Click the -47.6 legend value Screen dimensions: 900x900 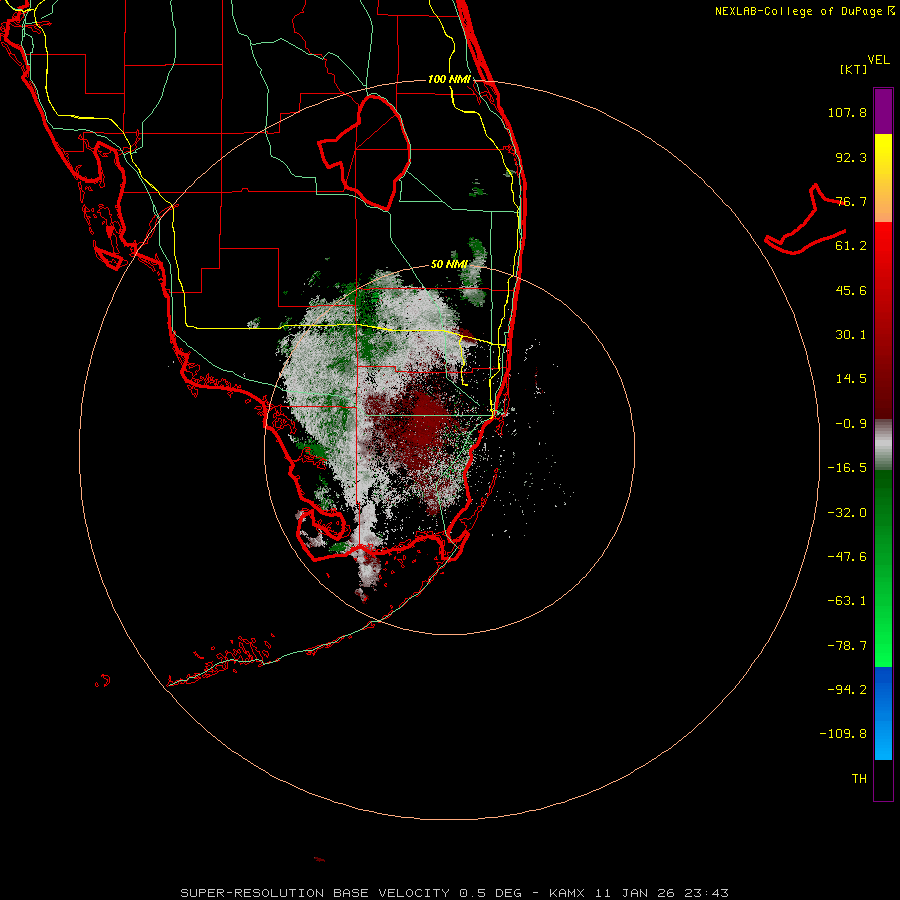click(x=847, y=557)
